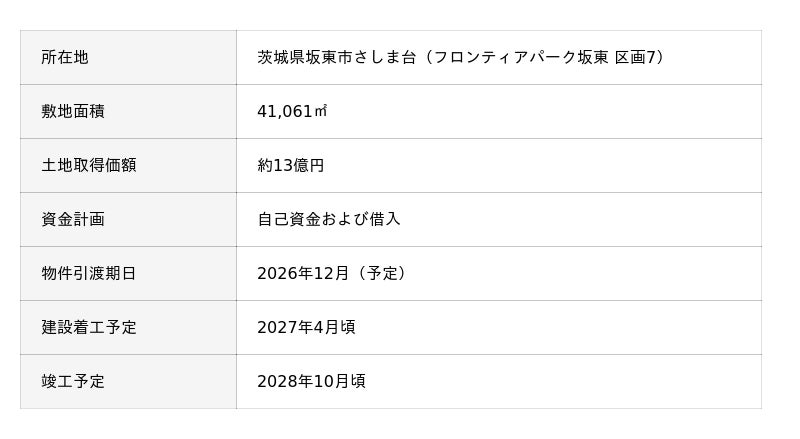Screen dimensions: 800x439
Task: Click the 土地取得価額 label cell
Action: [88, 166]
